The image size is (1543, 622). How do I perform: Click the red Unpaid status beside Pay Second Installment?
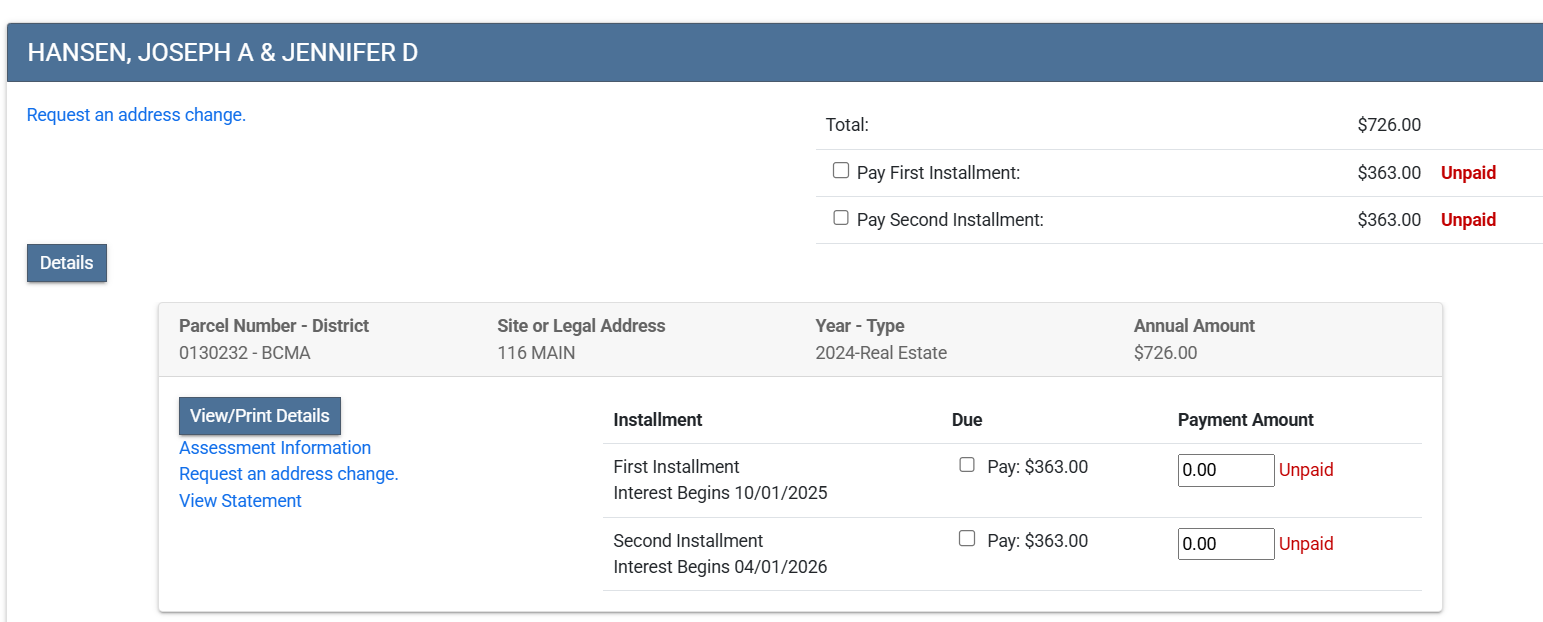pyautogui.click(x=1468, y=220)
